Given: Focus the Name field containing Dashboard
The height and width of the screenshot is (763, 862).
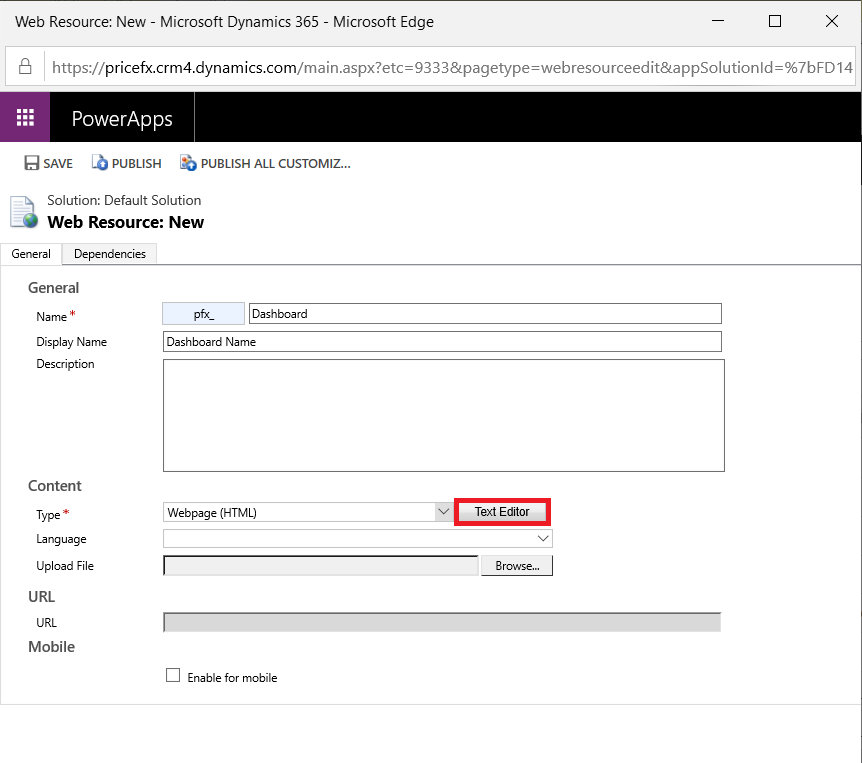Looking at the screenshot, I should point(484,313).
